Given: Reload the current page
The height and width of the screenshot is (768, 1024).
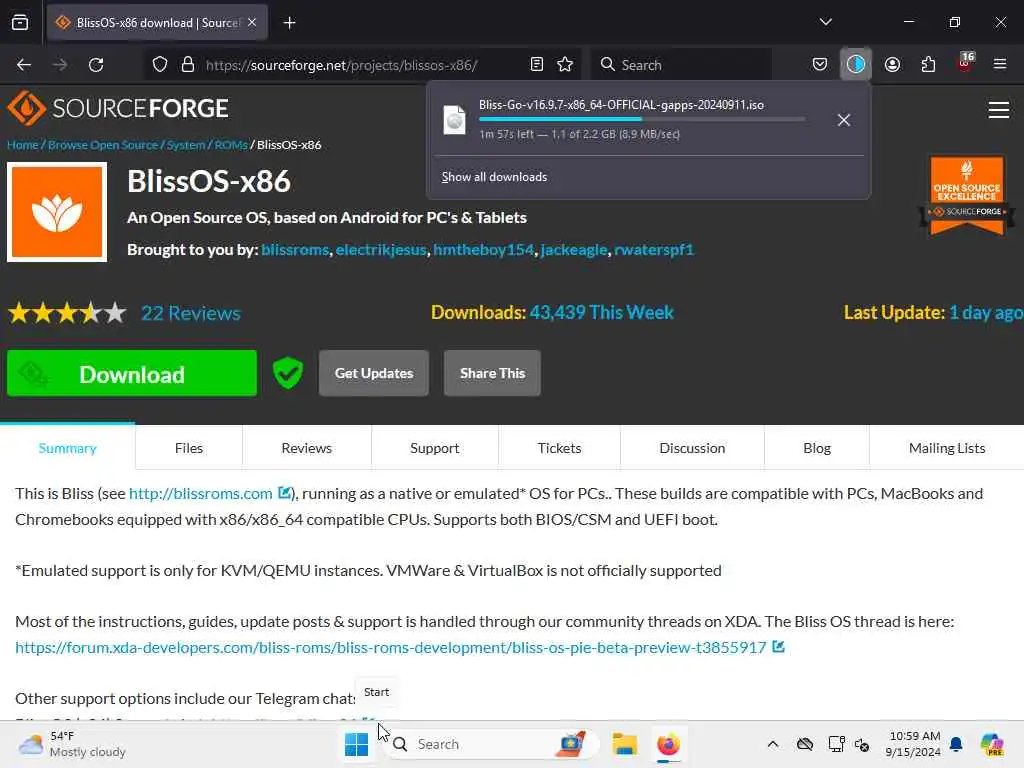Looking at the screenshot, I should (x=96, y=65).
